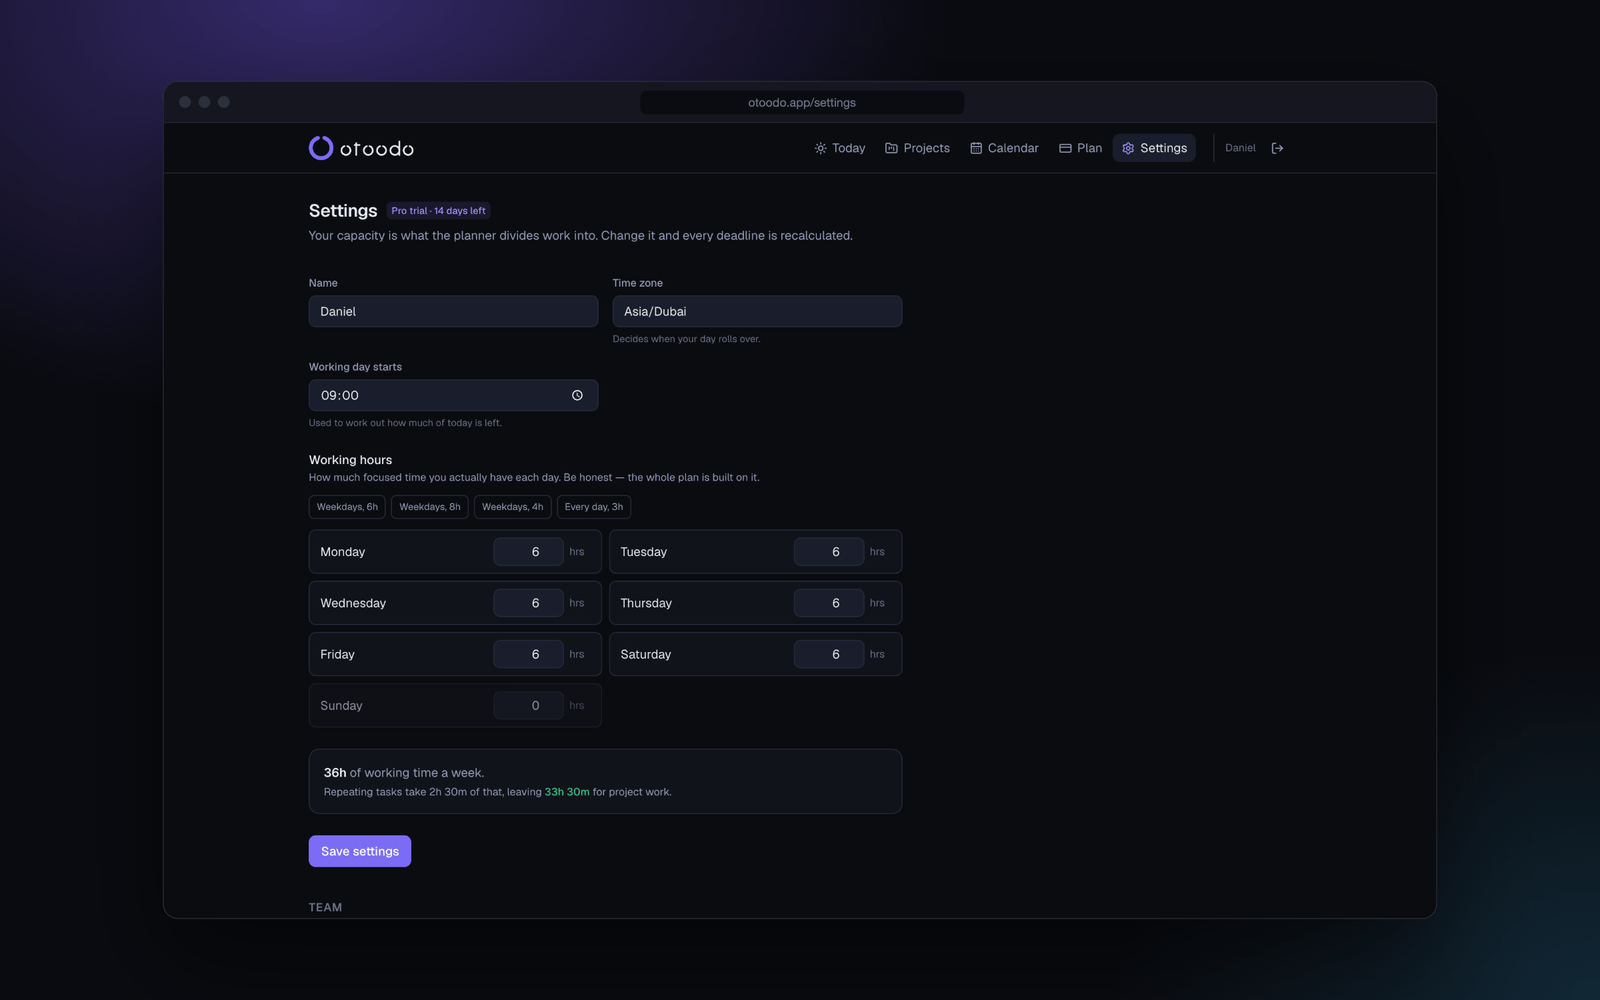Choose the Every day, 3h preset
The width and height of the screenshot is (1600, 1000).
[x=594, y=507]
